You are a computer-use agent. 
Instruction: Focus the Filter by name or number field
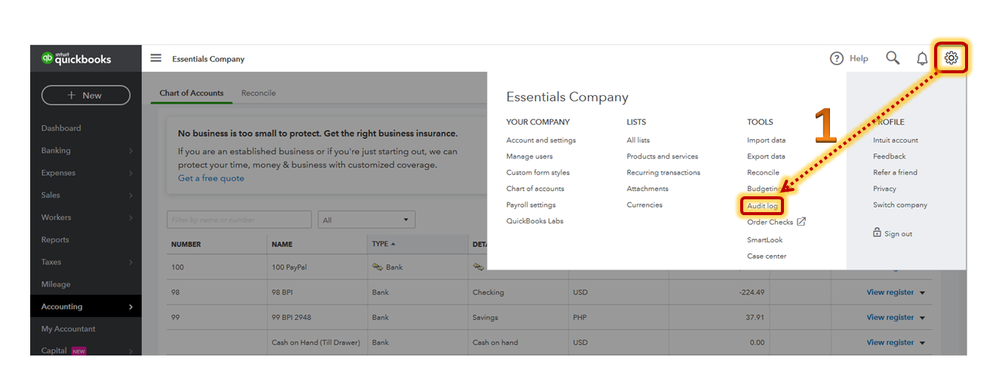[239, 220]
